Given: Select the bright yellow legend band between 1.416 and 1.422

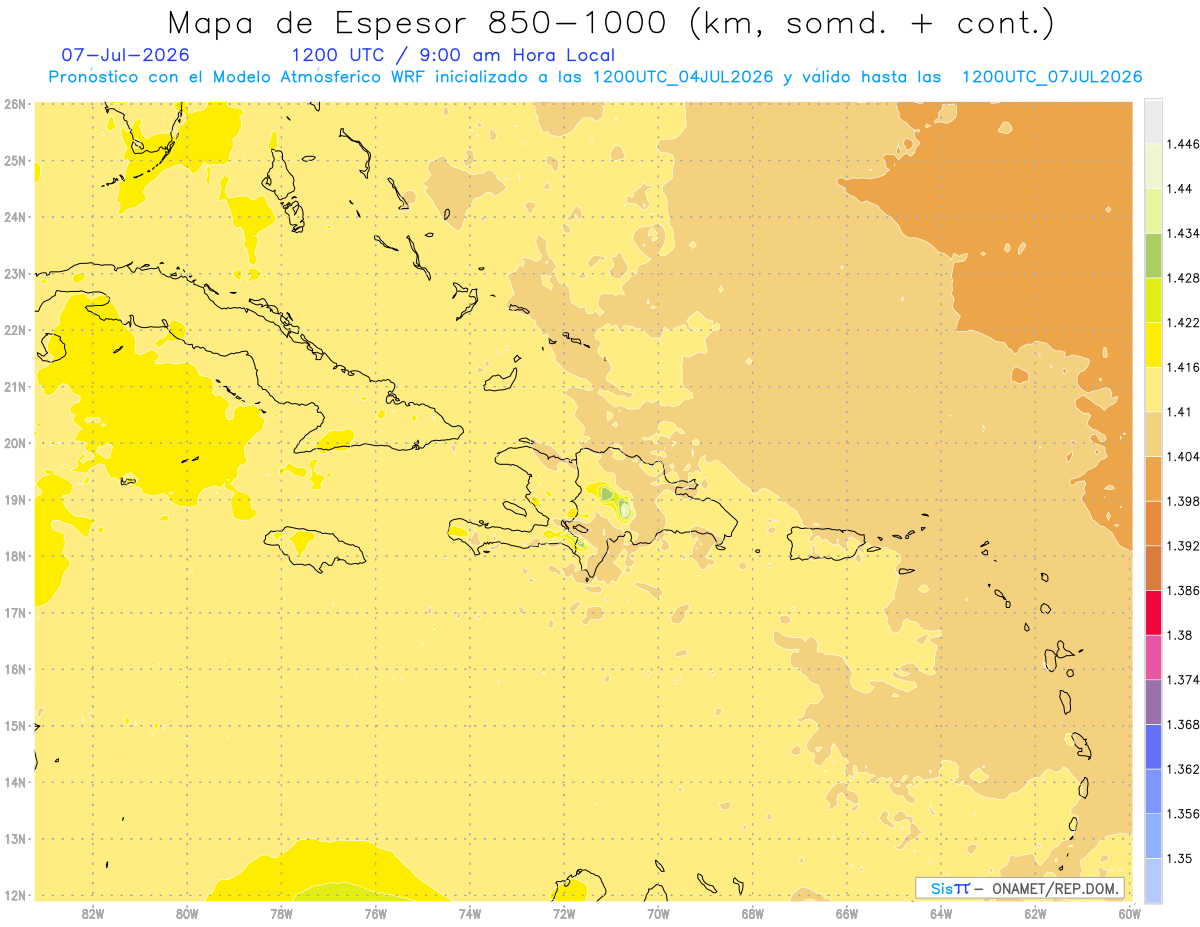Looking at the screenshot, I should [1153, 345].
